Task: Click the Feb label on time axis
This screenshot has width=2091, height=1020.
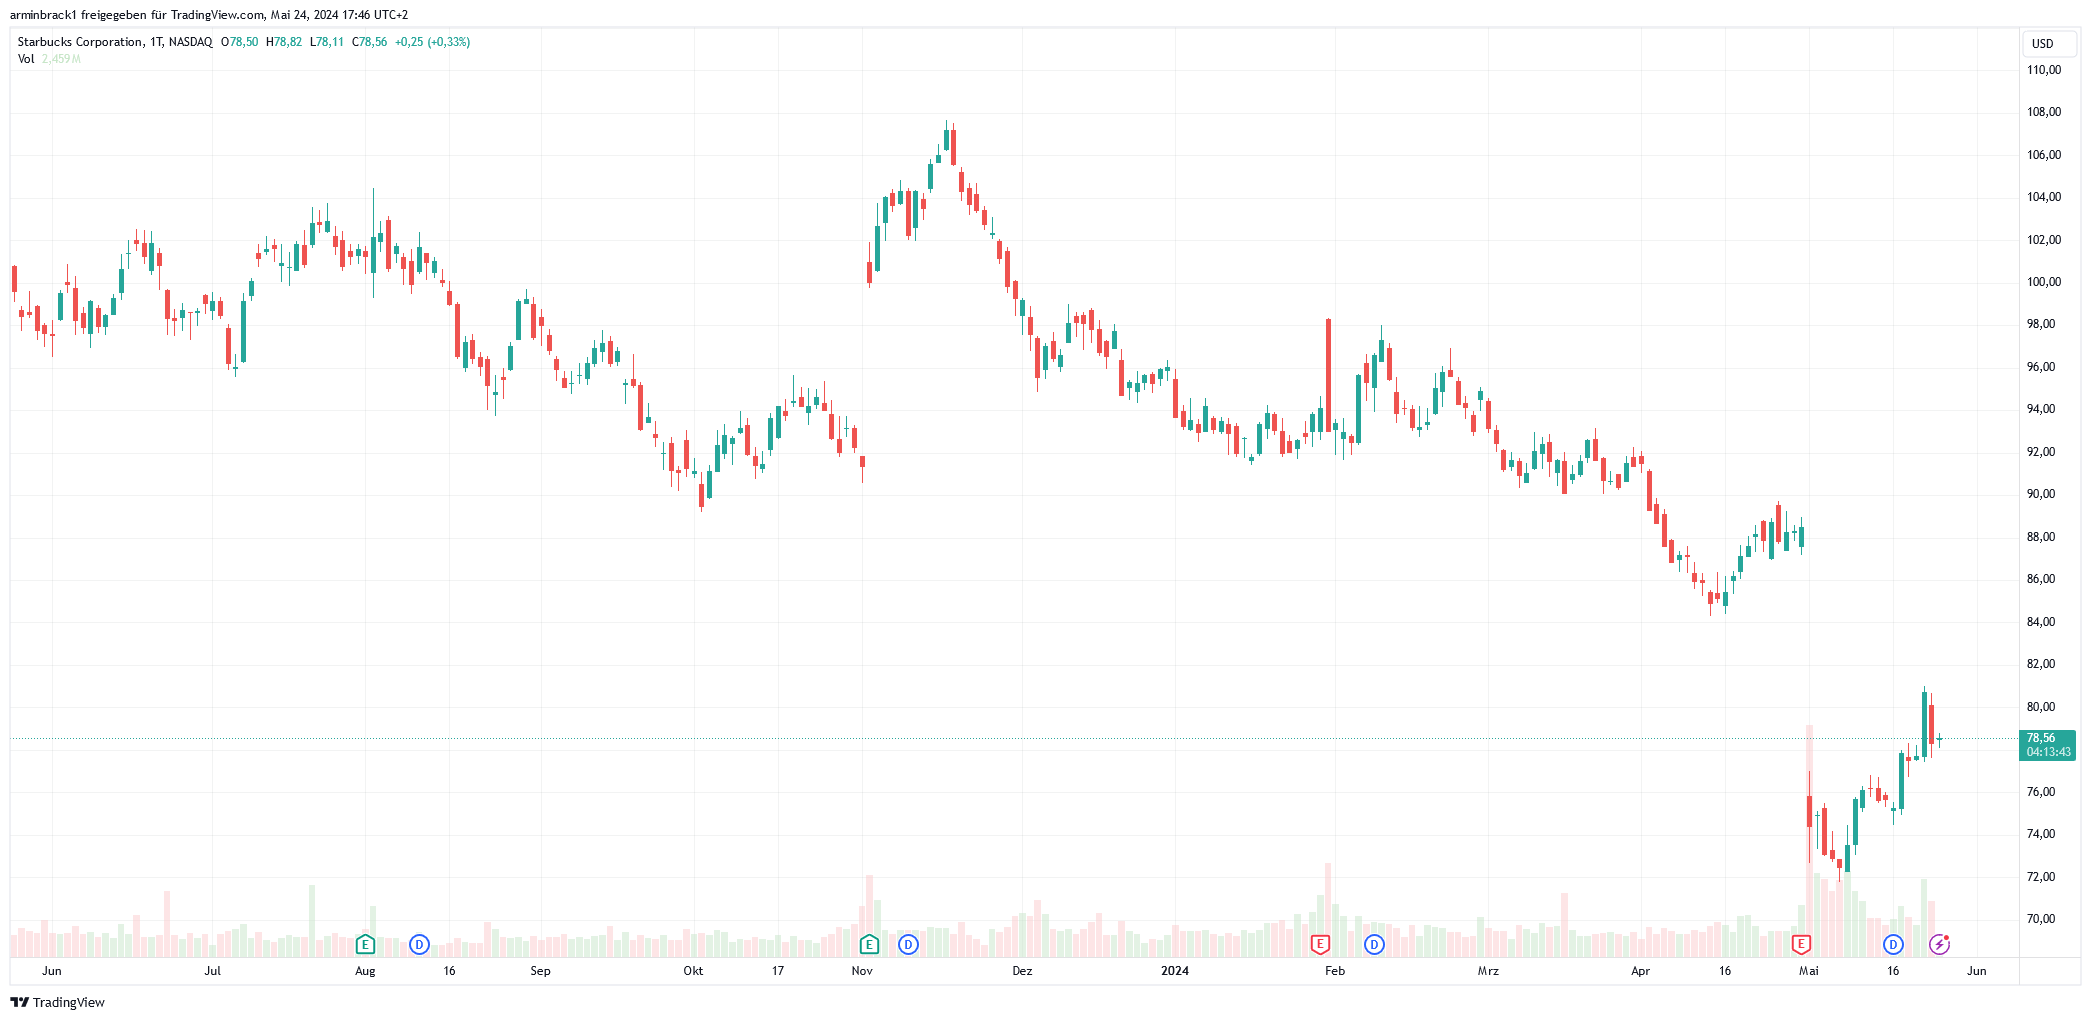Action: tap(1335, 971)
